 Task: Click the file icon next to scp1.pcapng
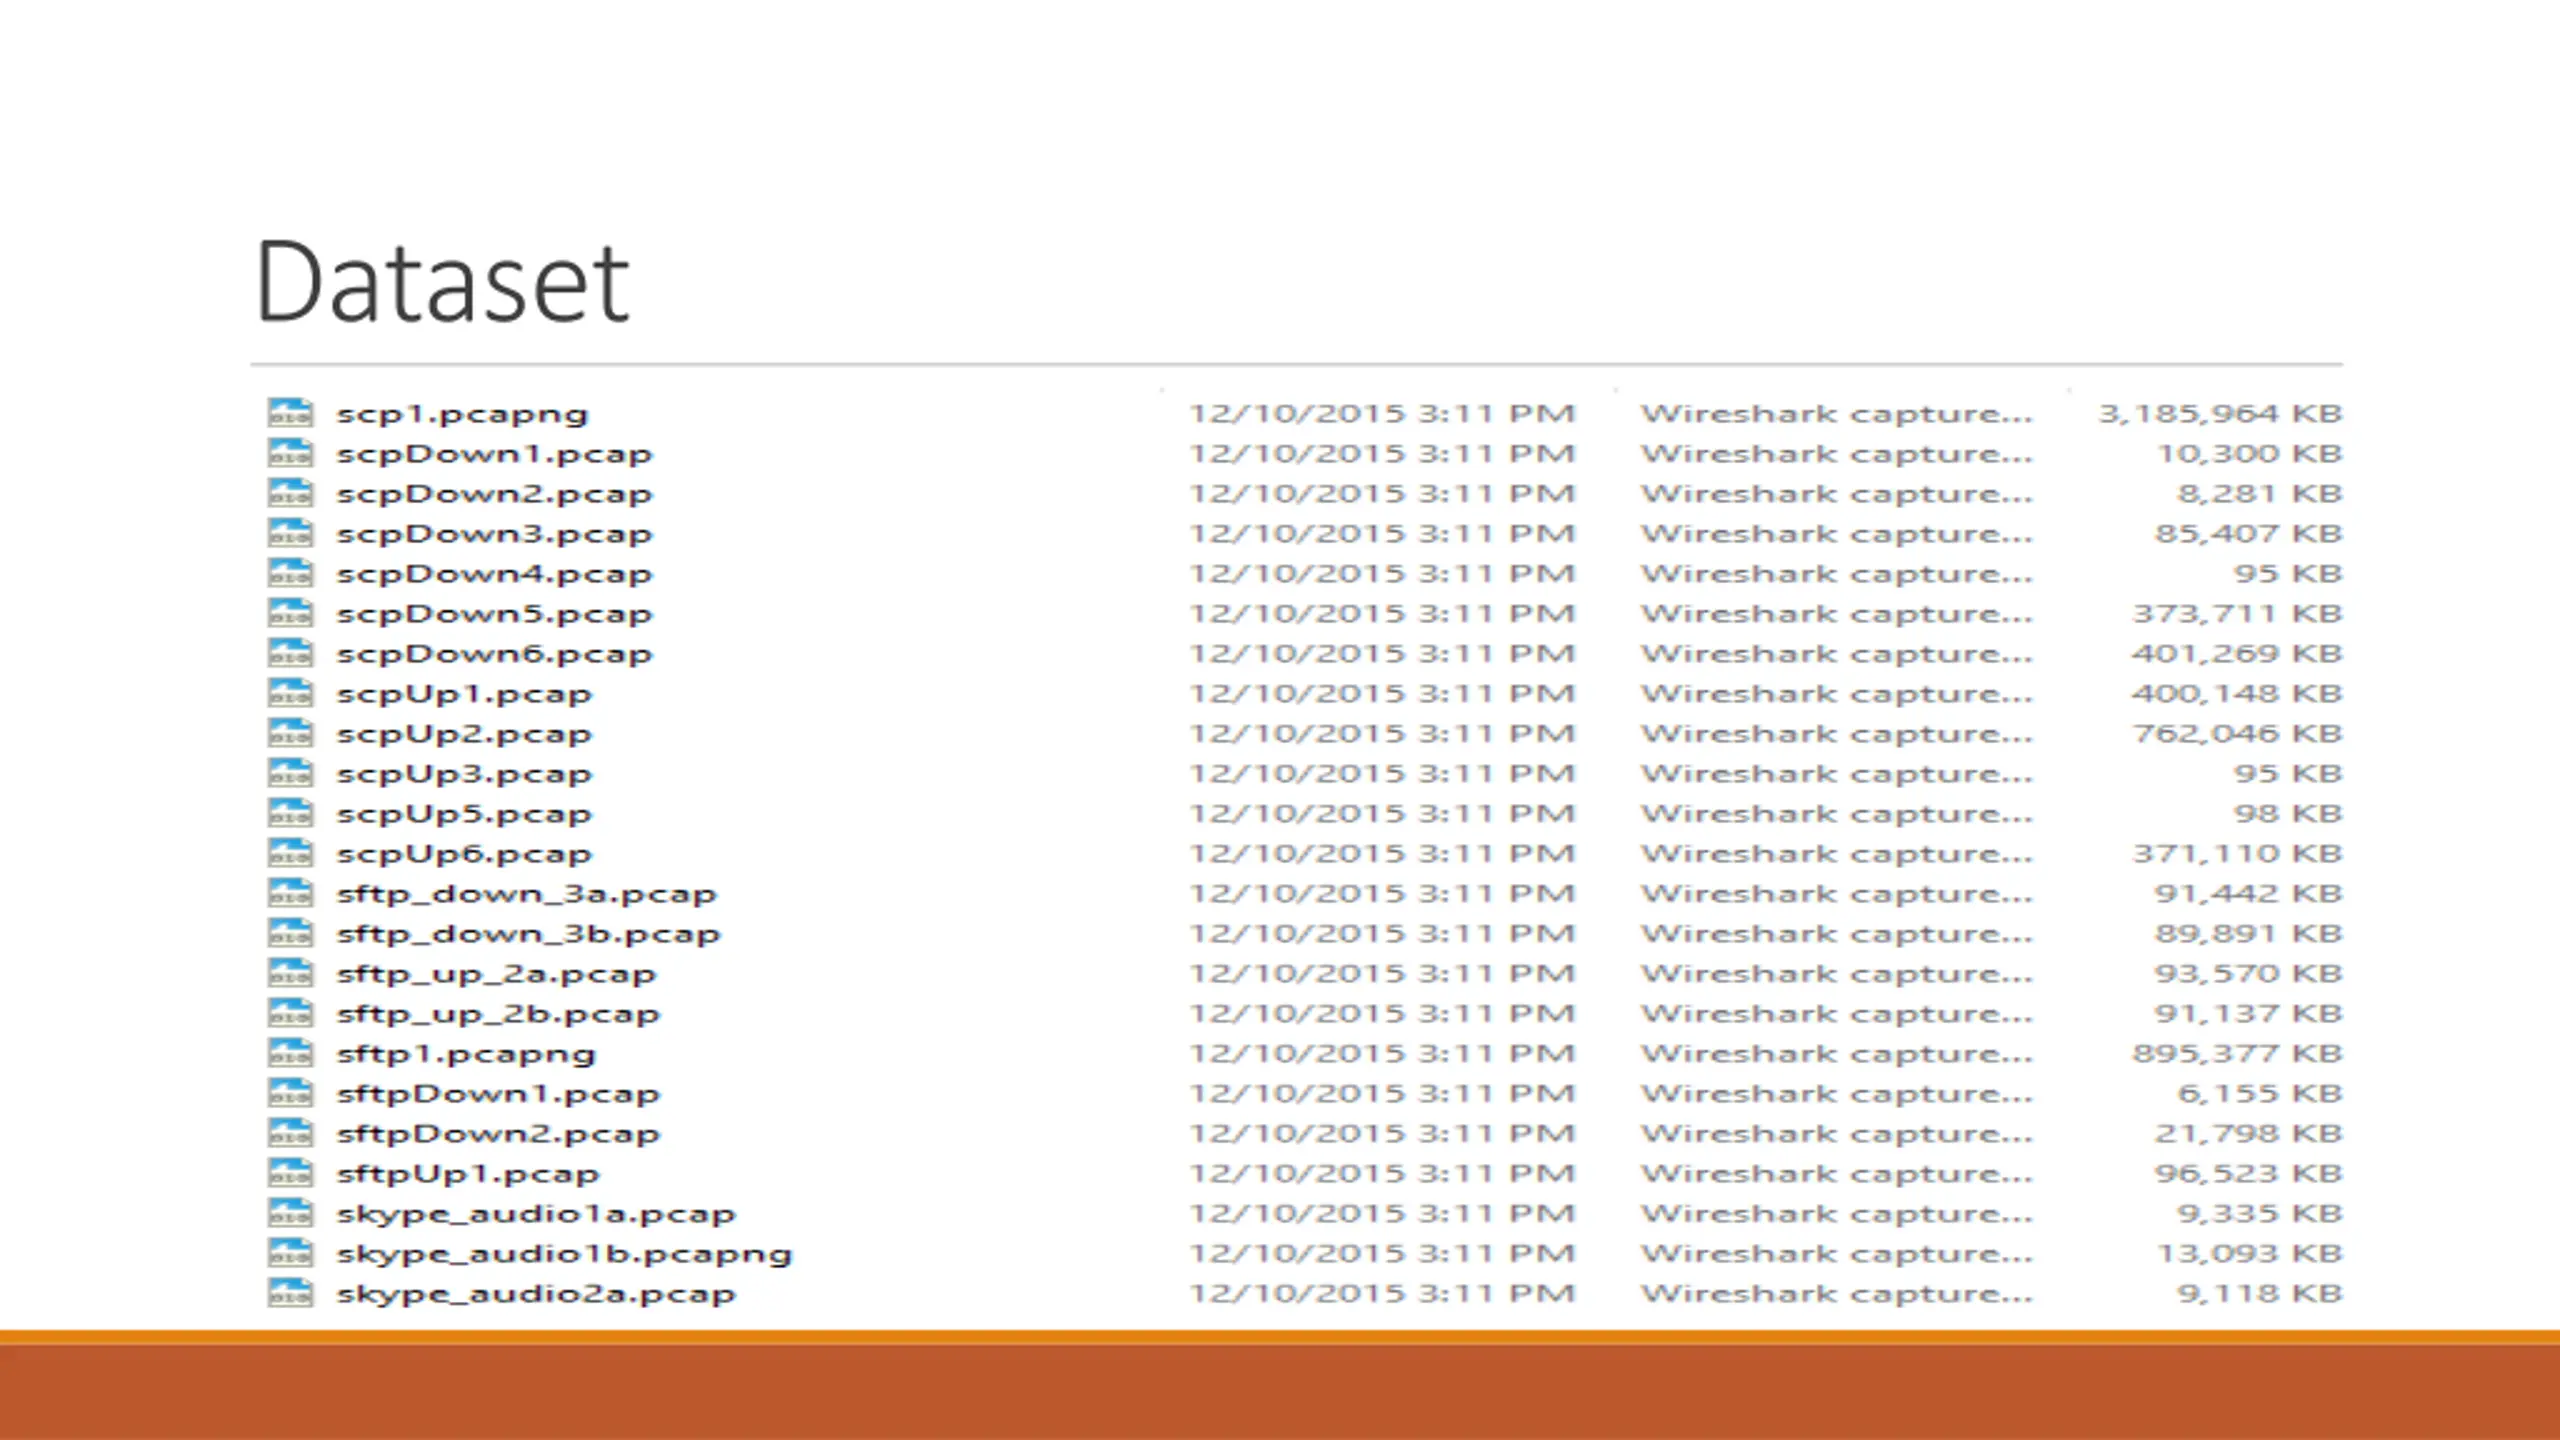[x=290, y=413]
